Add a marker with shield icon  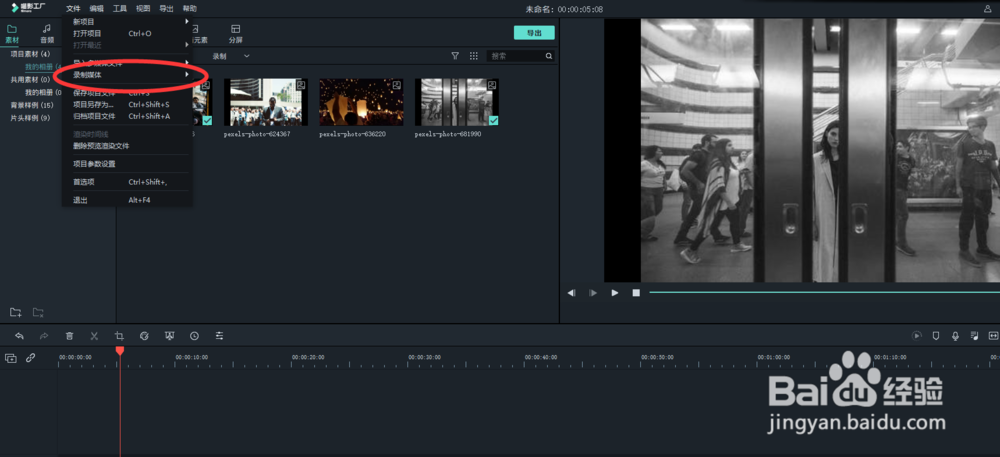[x=936, y=336]
